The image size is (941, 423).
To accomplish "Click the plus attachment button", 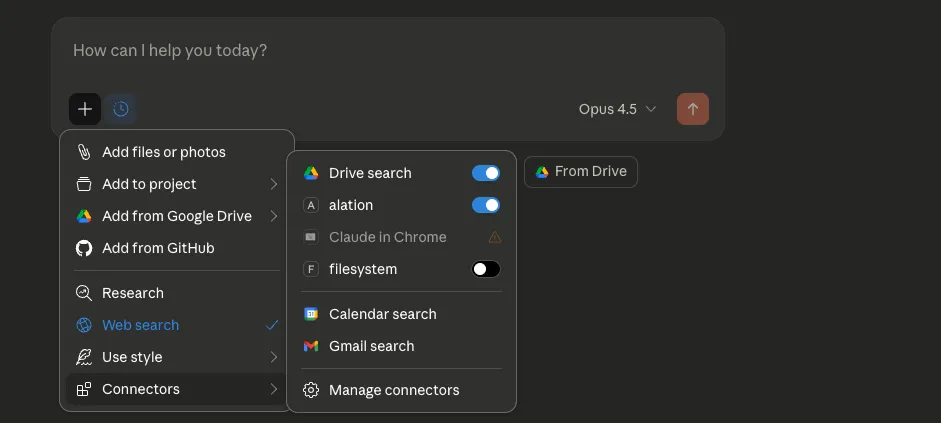I will [x=85, y=109].
